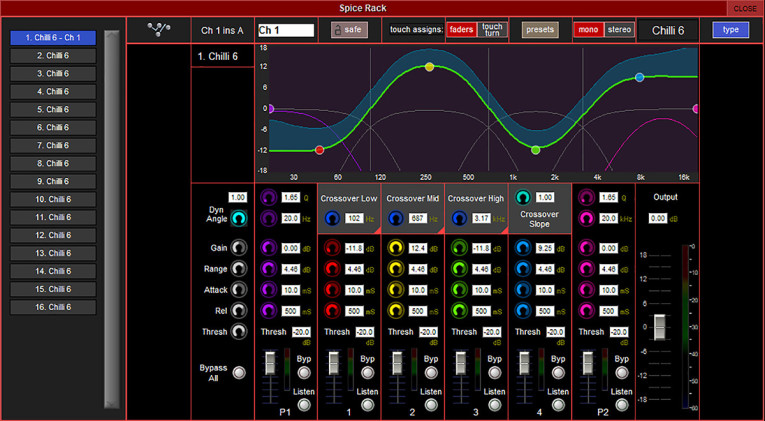Click the yellow band 2 EQ node

tap(429, 67)
